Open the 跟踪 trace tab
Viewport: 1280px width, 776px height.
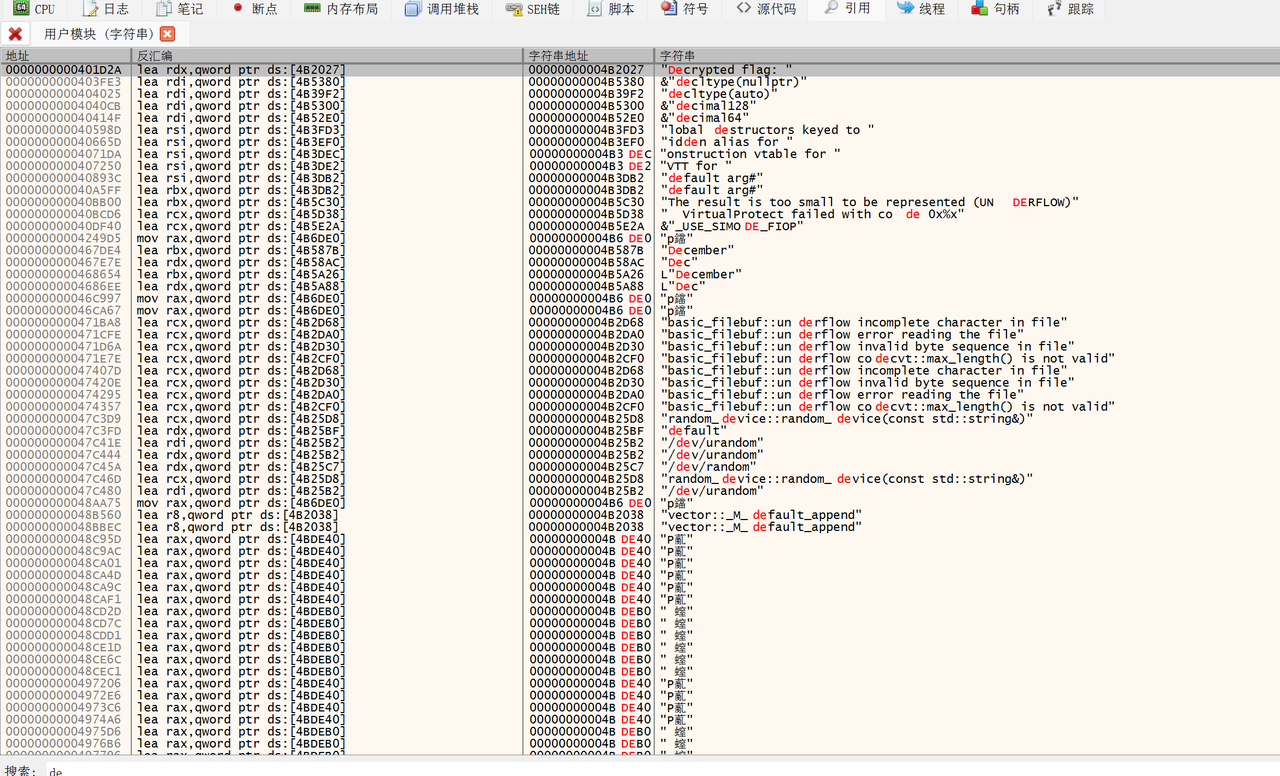(x=1070, y=9)
